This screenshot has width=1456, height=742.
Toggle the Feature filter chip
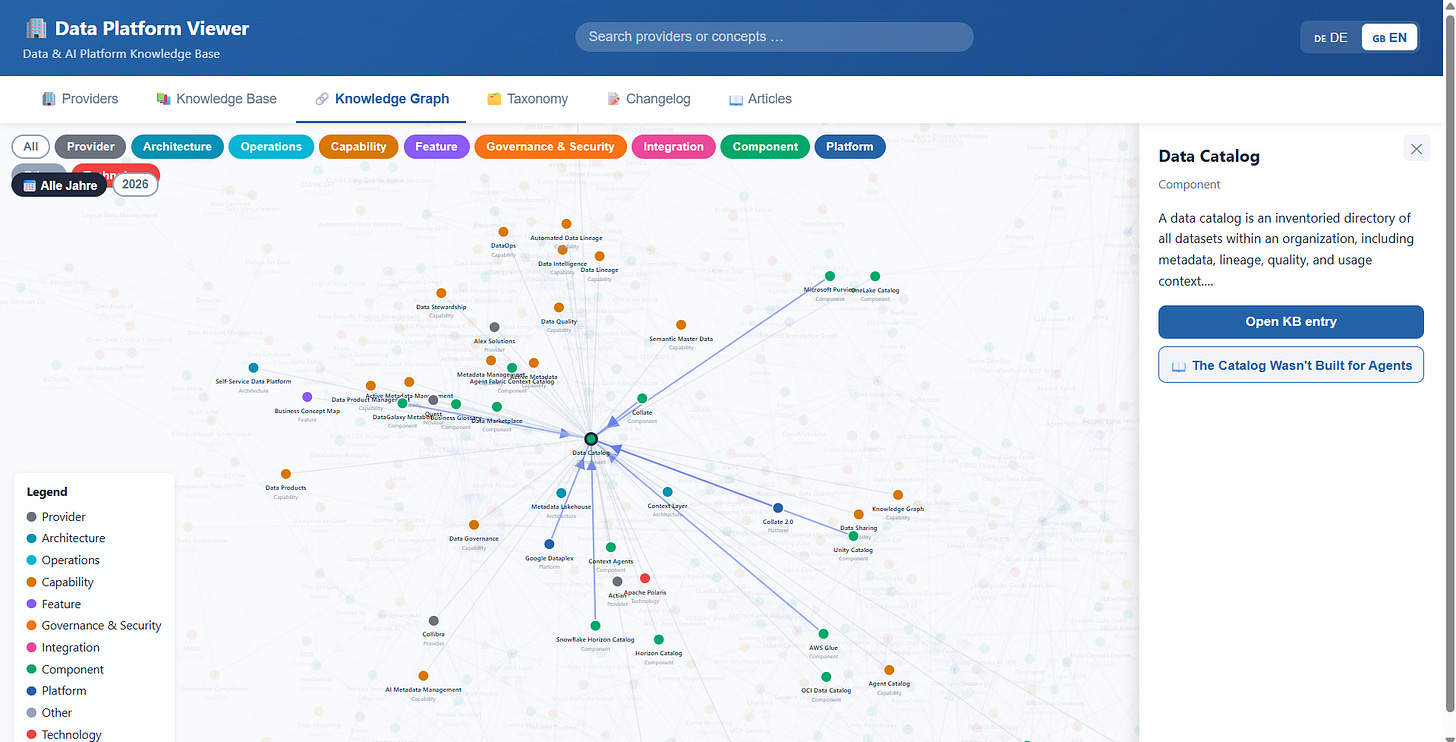pos(436,147)
